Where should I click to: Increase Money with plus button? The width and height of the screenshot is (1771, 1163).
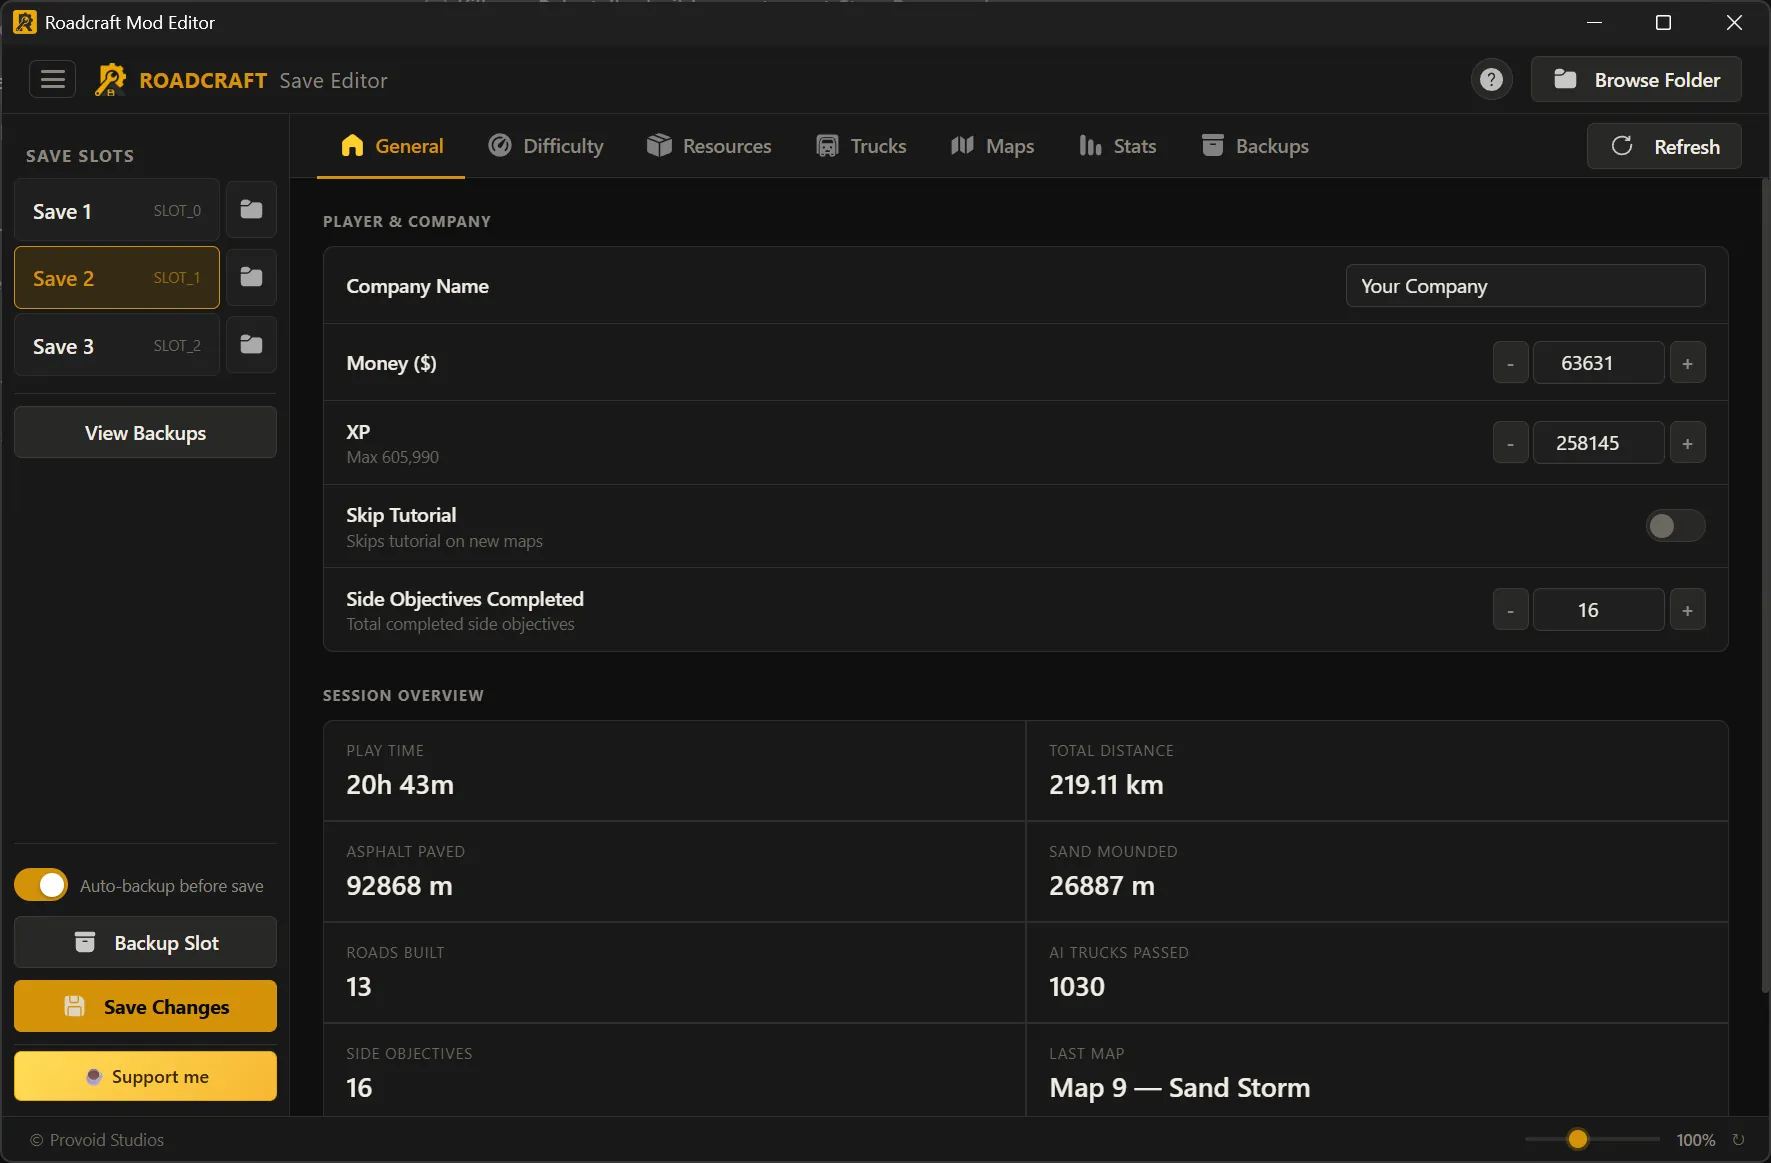click(x=1687, y=363)
